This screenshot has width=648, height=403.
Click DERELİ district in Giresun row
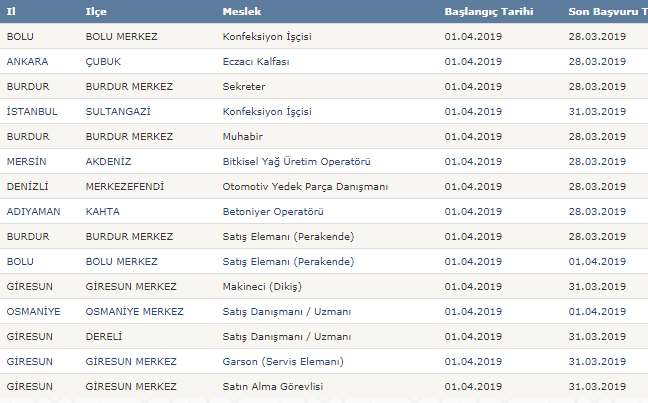click(x=104, y=336)
